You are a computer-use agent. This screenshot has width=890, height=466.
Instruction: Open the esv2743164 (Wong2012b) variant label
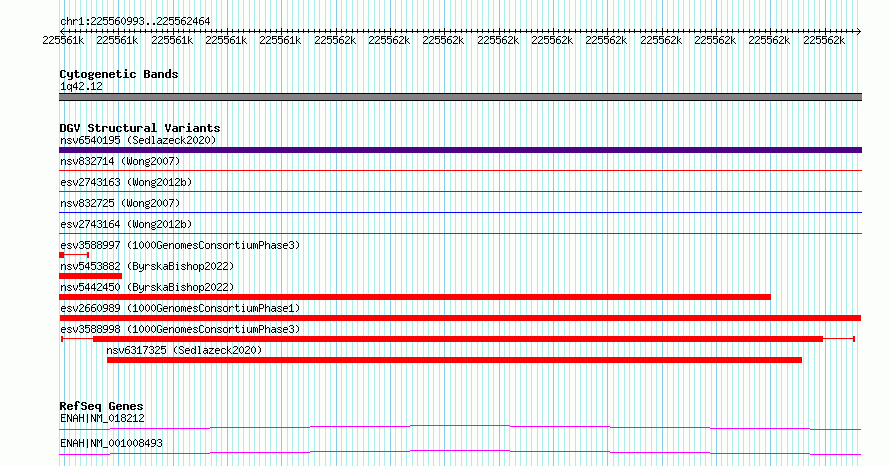click(x=126, y=224)
